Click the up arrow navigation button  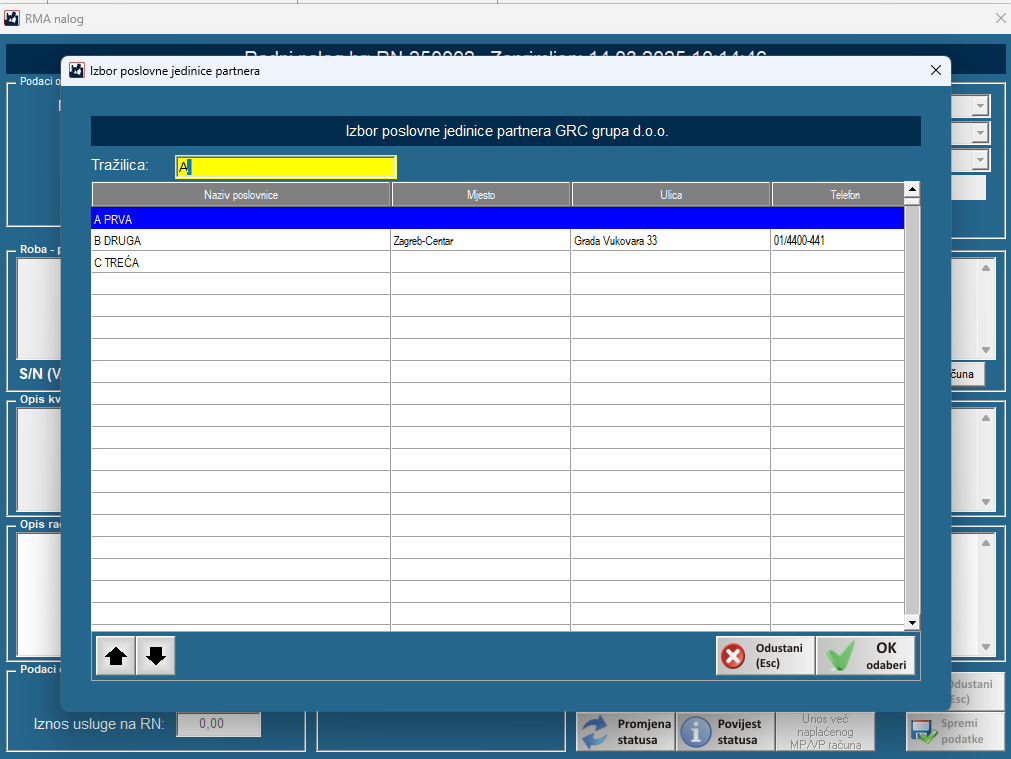[116, 656]
